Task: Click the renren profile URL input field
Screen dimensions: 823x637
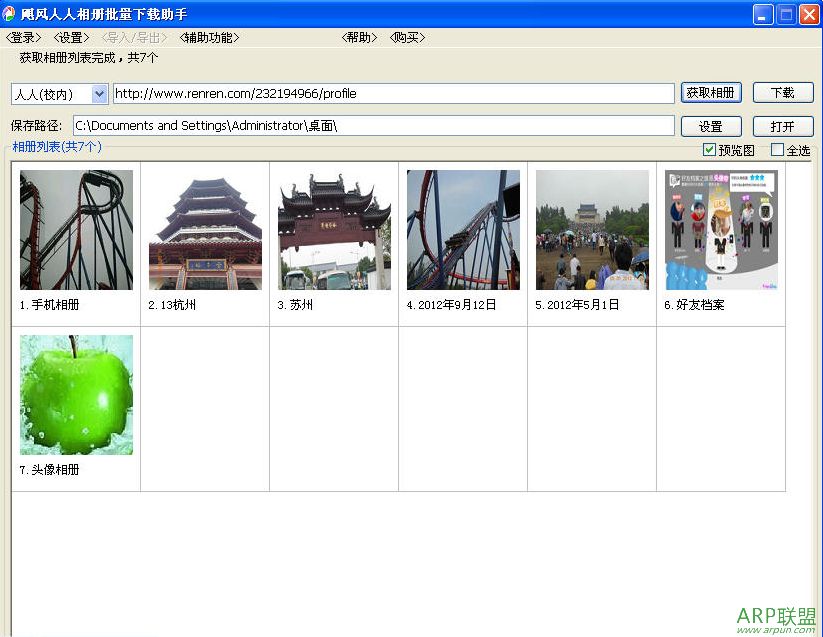Action: [x=393, y=94]
